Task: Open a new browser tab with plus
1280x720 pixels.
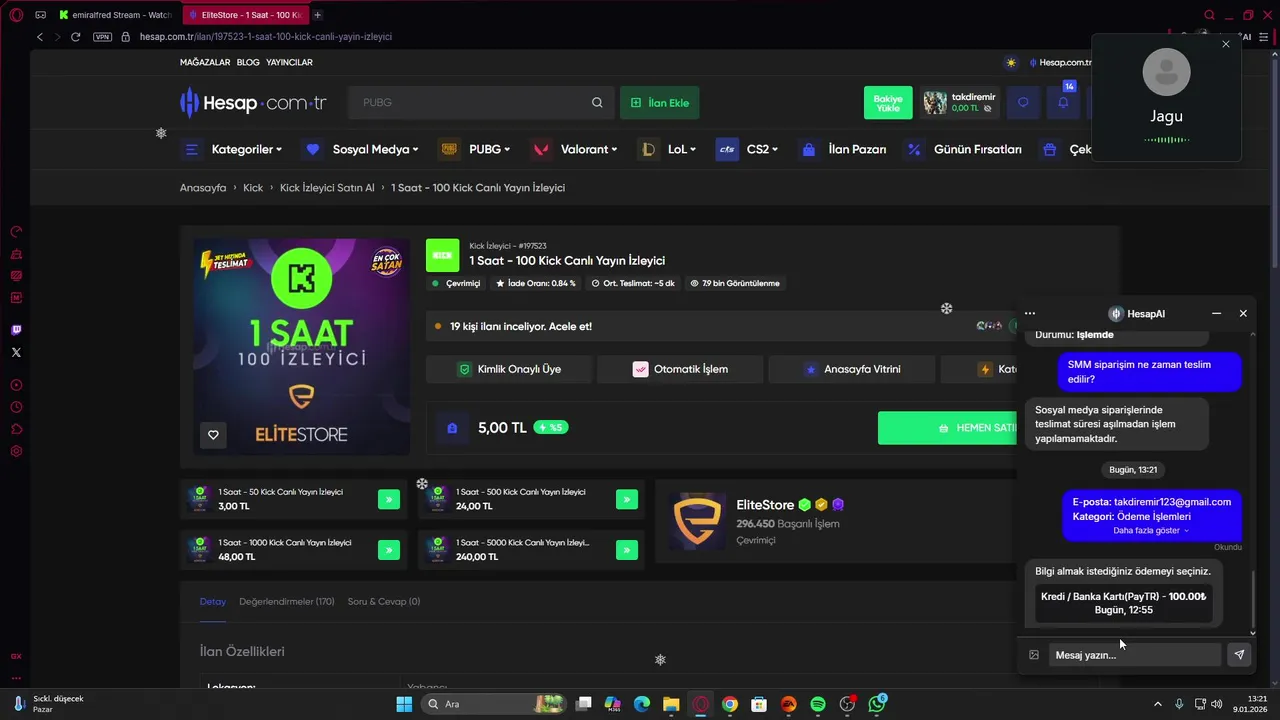Action: point(318,15)
